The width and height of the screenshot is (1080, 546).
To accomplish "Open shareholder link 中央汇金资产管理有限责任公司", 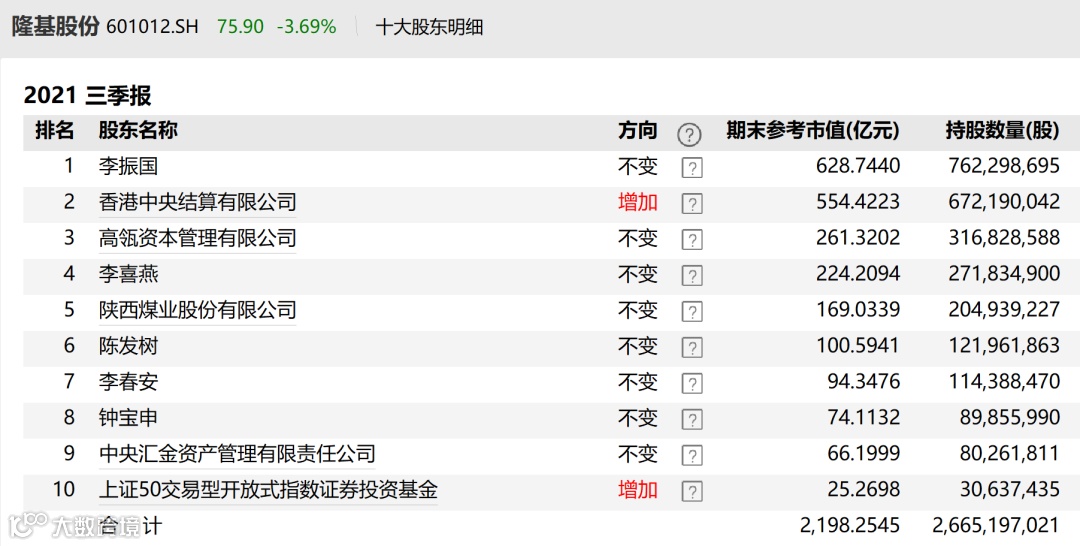I will (237, 454).
